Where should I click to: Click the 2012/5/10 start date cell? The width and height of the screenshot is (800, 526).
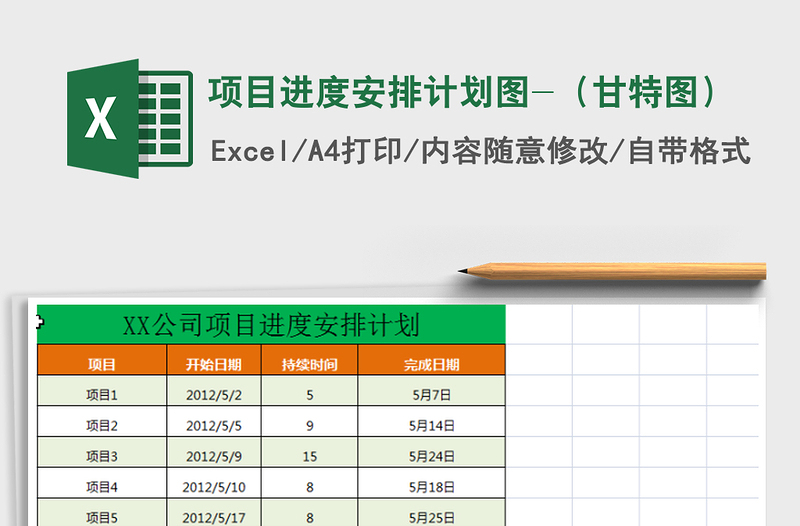point(213,488)
